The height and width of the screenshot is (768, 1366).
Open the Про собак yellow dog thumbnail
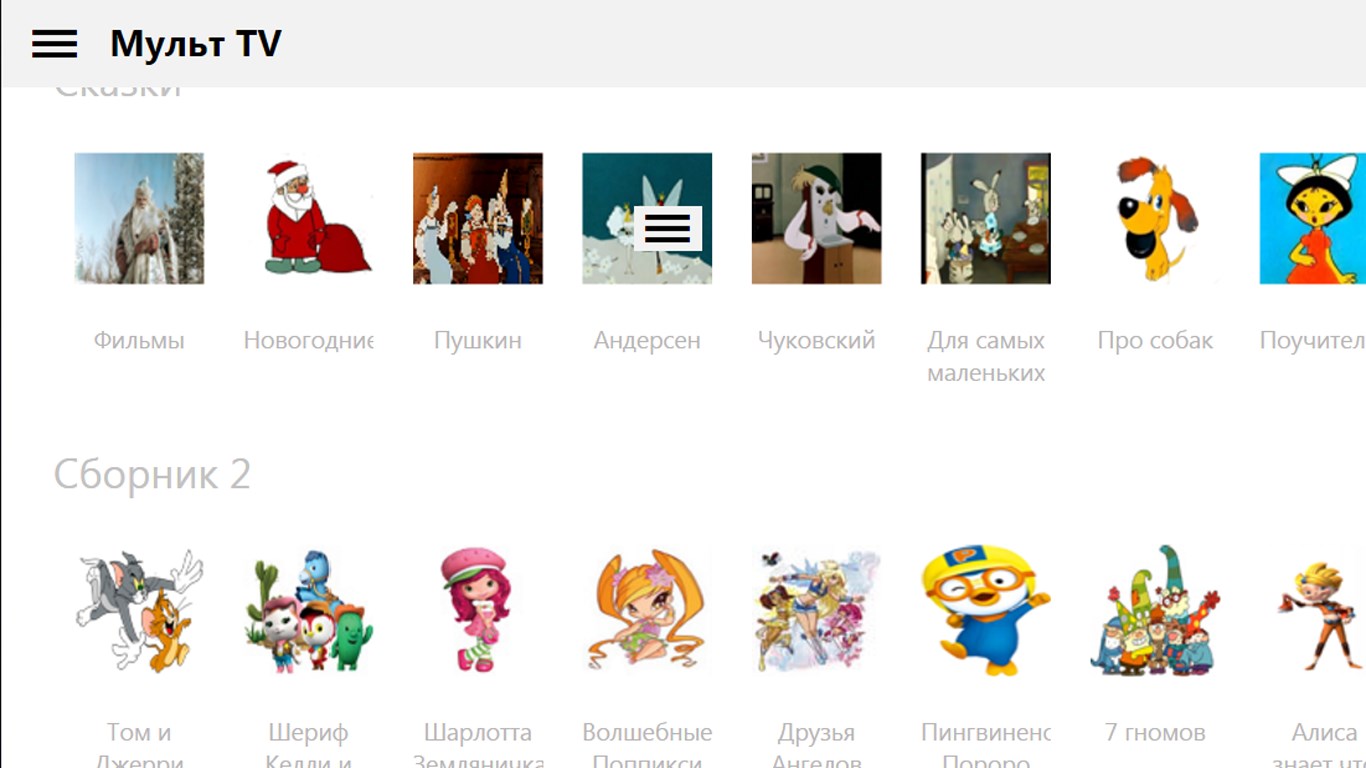coord(1155,218)
